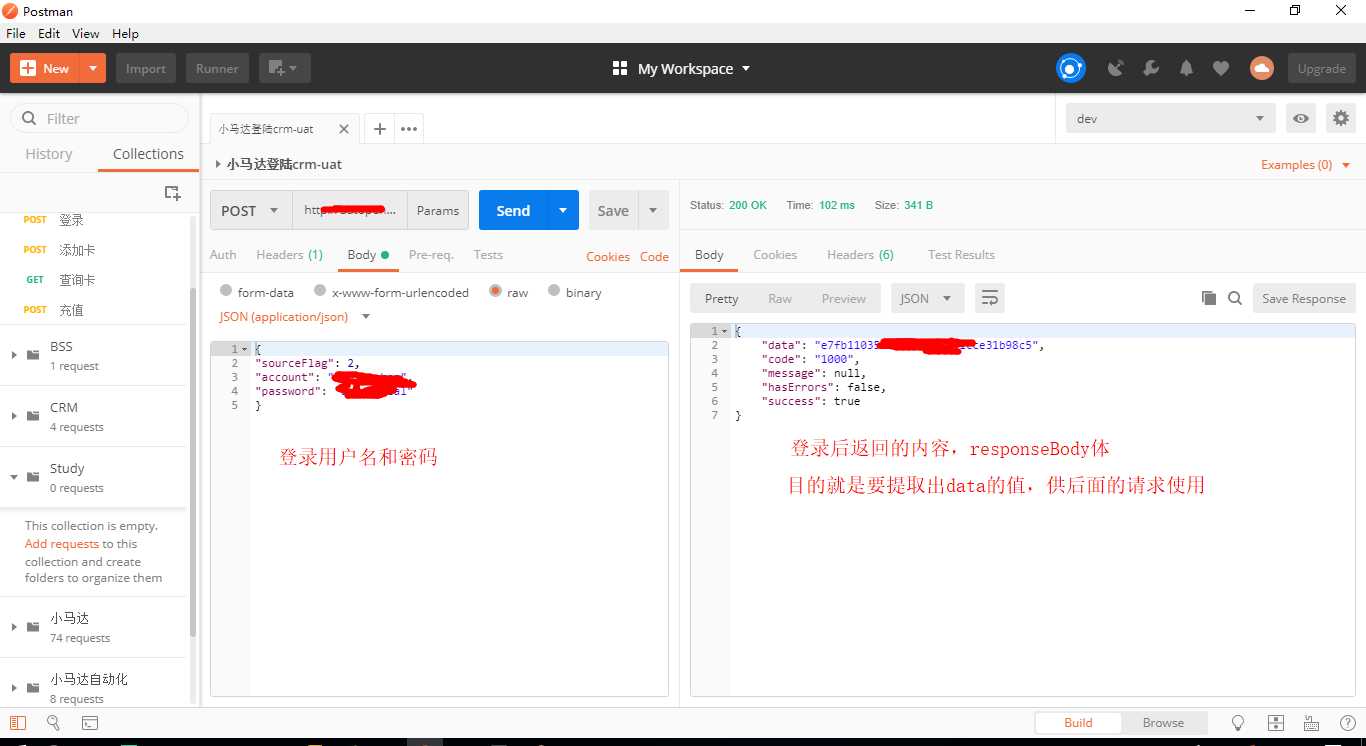1366x746 pixels.
Task: Collapse the Study collection
Action: 13,476
